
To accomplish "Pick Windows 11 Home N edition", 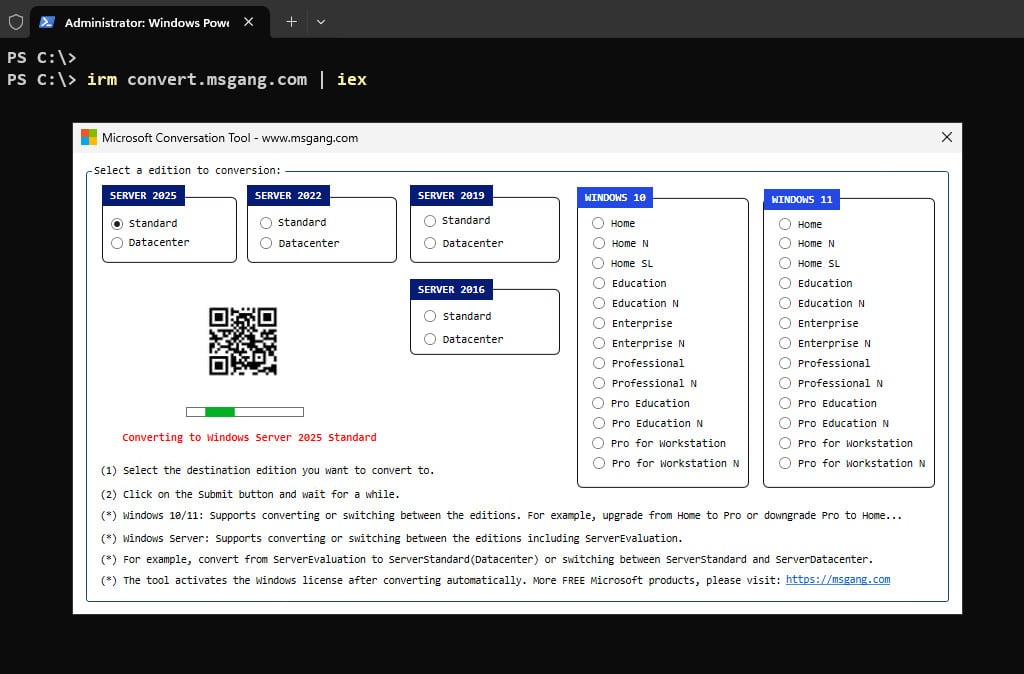I will click(785, 243).
